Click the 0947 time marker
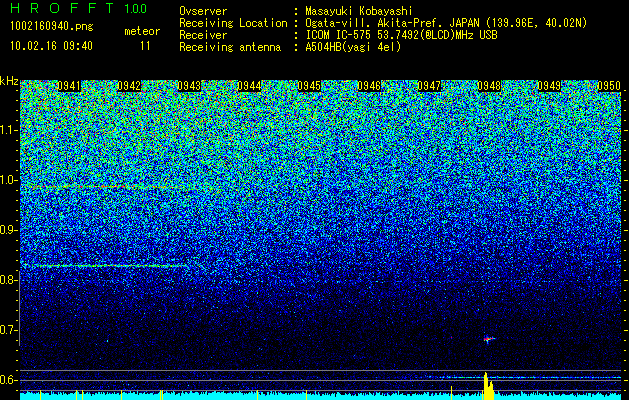Viewport: 629px width, 400px height. click(429, 86)
